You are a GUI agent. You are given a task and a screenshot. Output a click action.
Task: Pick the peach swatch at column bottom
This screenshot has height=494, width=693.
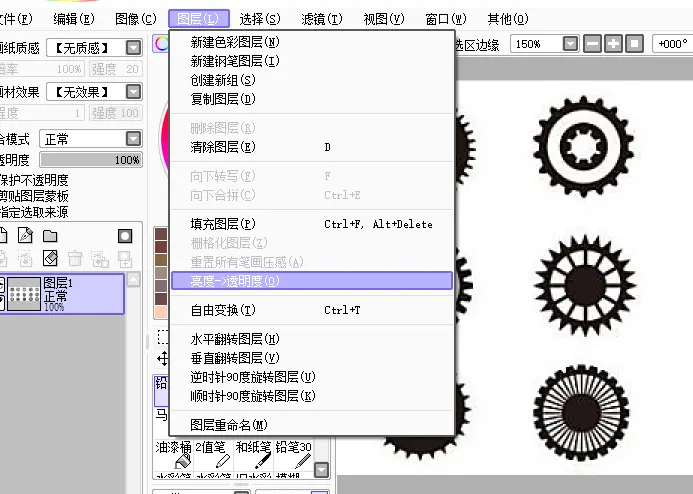pyautogui.click(x=160, y=312)
